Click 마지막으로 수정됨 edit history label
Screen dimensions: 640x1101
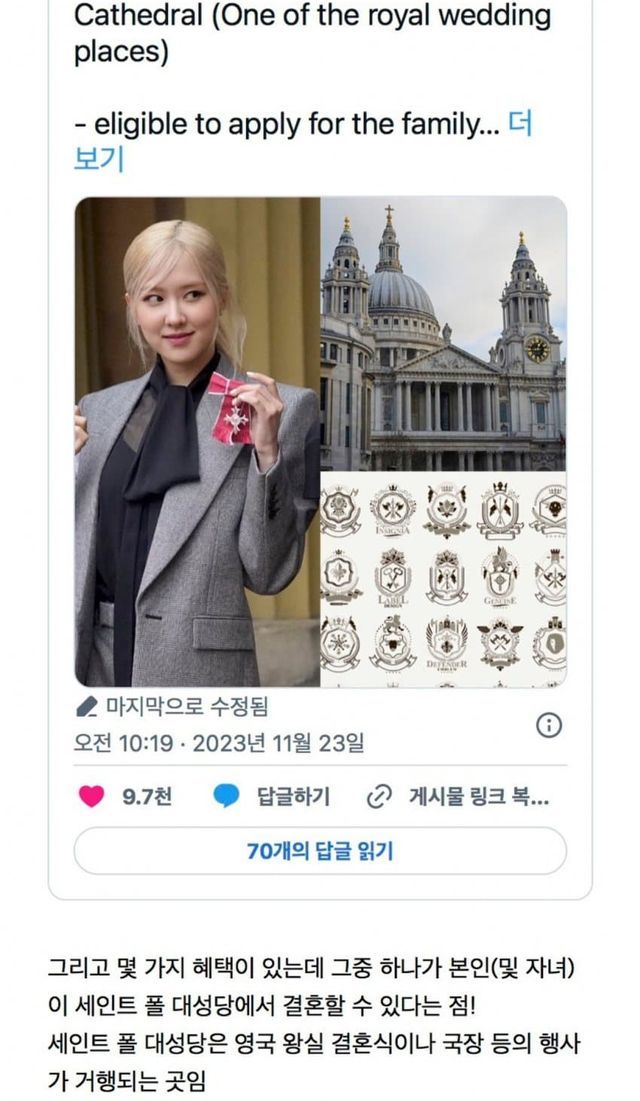point(187,706)
